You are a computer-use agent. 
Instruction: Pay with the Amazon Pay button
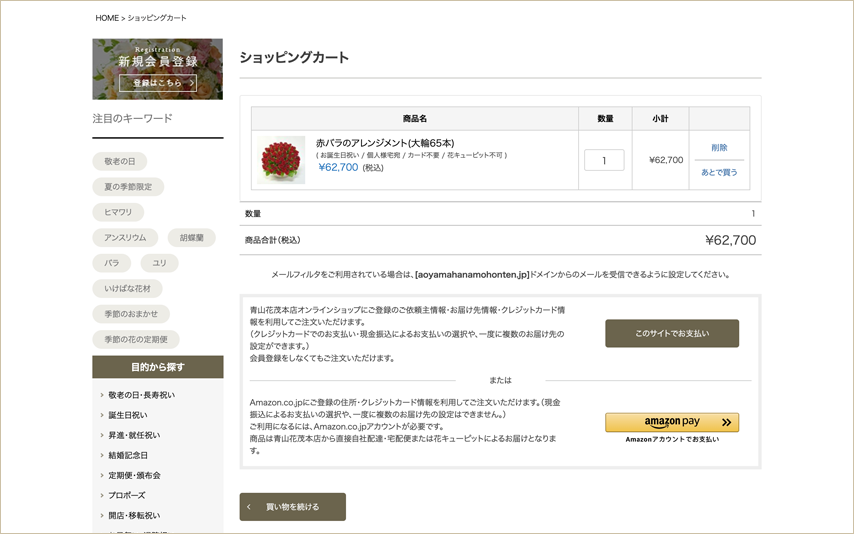[671, 423]
